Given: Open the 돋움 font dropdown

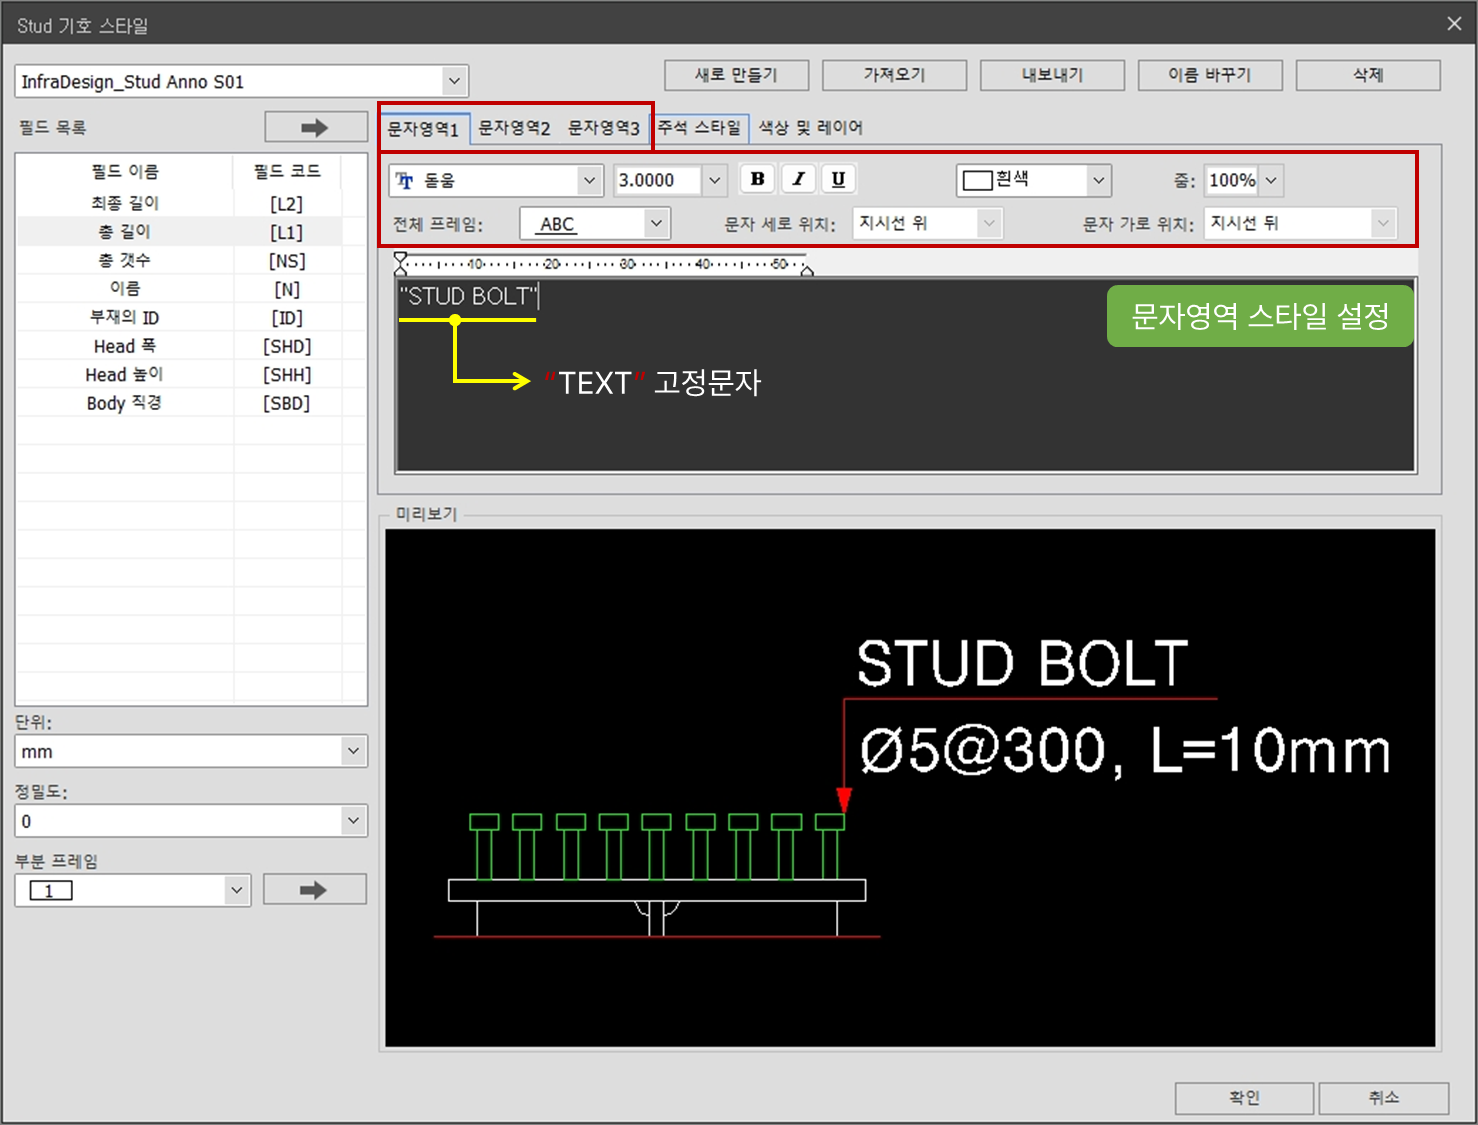Looking at the screenshot, I should (590, 181).
